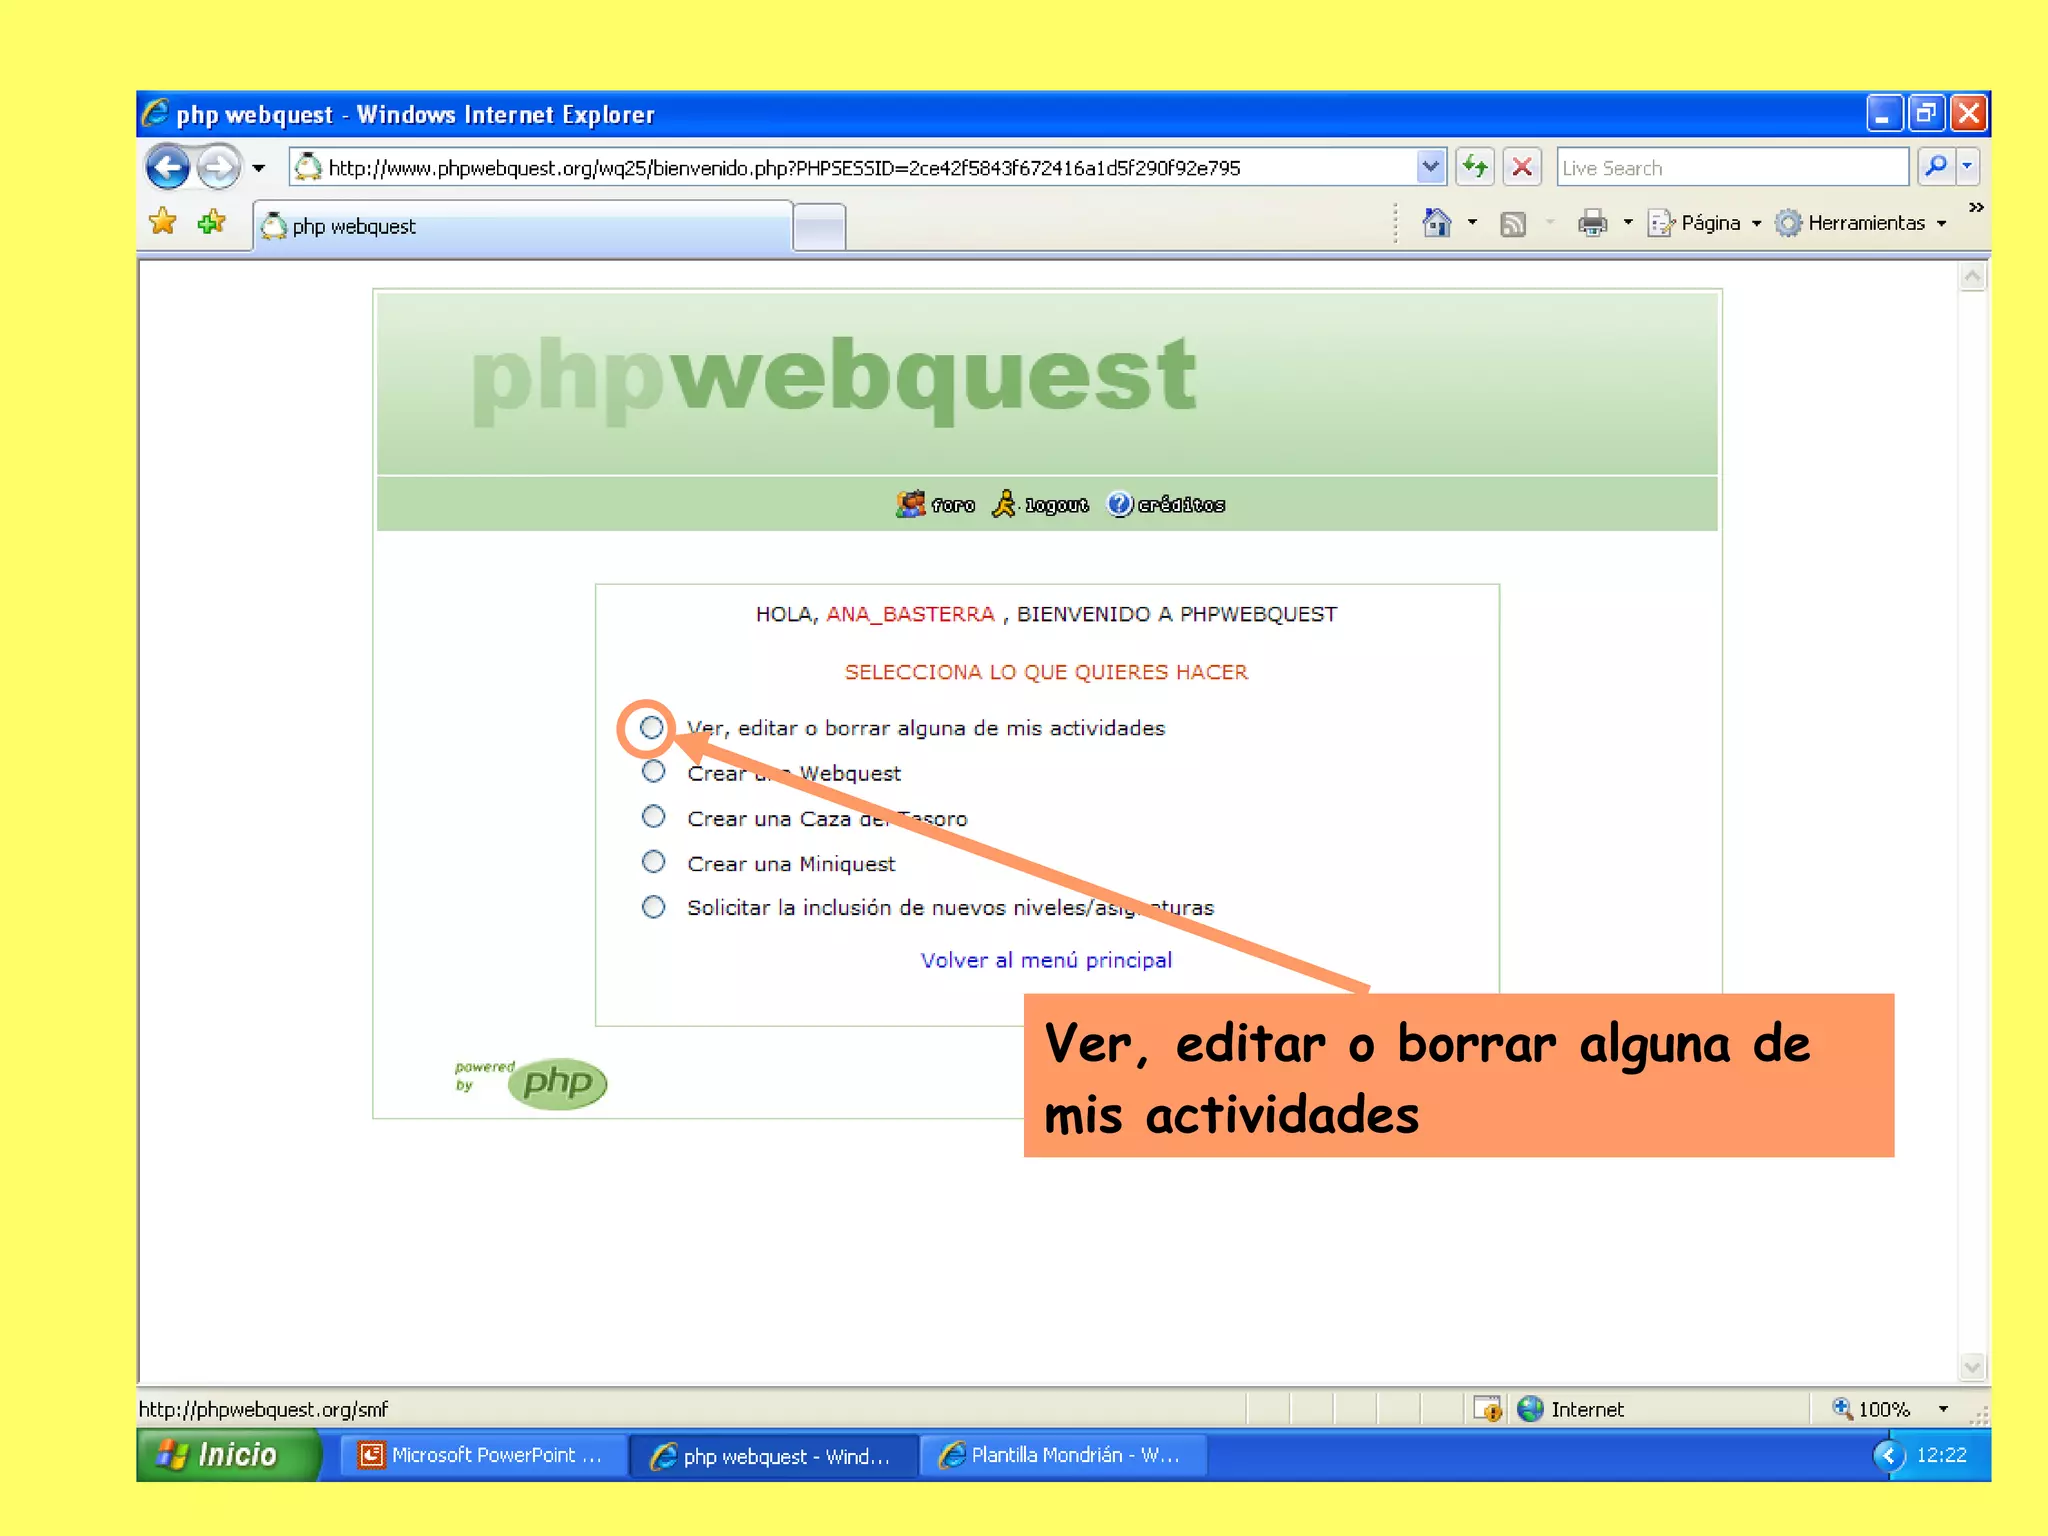The height and width of the screenshot is (1536, 2048).
Task: Click the browser Forward arrow button
Action: tap(218, 167)
